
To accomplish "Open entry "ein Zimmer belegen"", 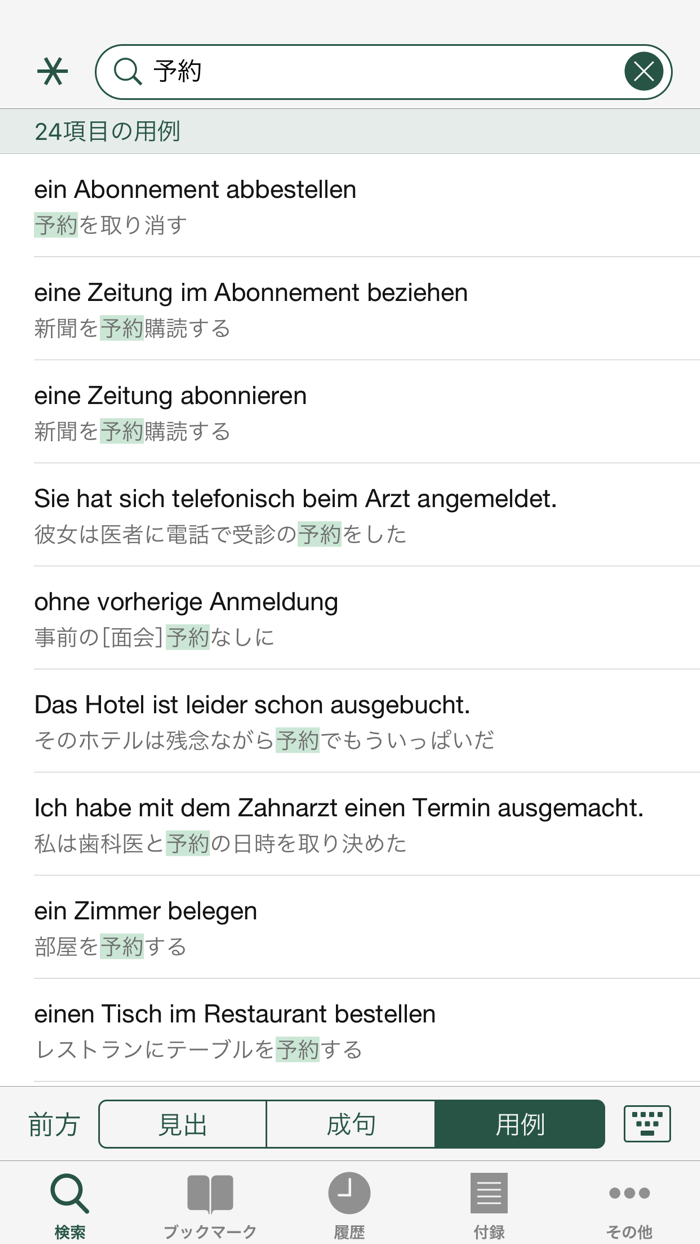I will pyautogui.click(x=350, y=926).
